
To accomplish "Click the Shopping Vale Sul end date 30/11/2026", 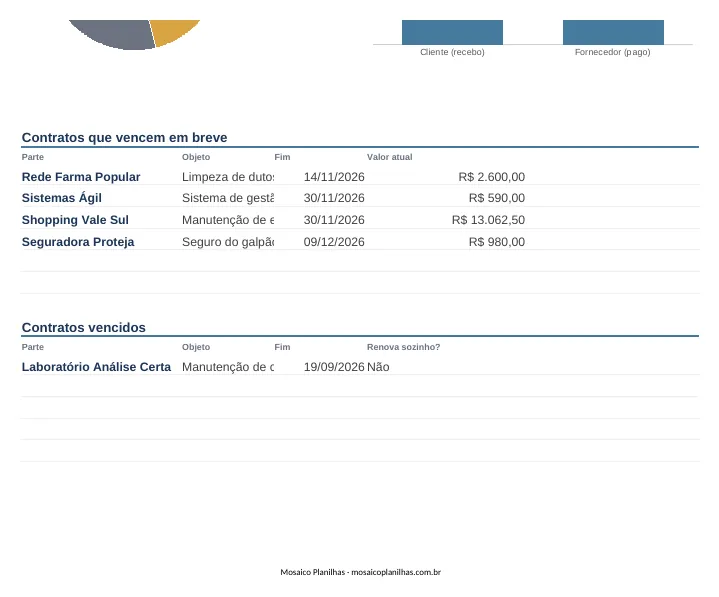I will 334,220.
